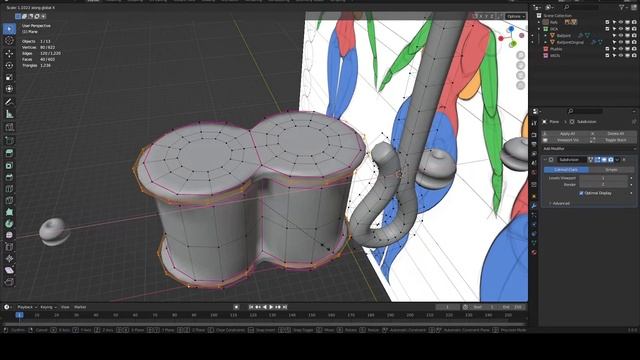The height and width of the screenshot is (360, 640).
Task: Select the Select Box tool
Action: coord(9,29)
